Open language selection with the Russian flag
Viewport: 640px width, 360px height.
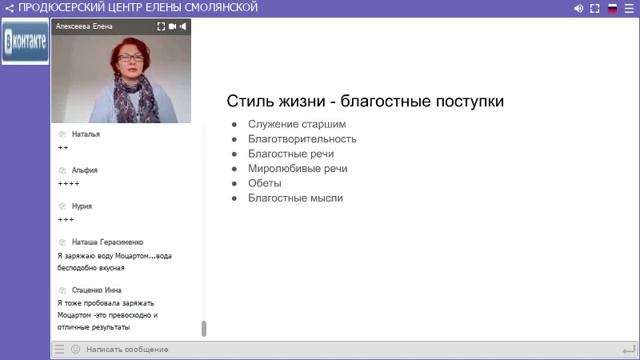click(612, 8)
